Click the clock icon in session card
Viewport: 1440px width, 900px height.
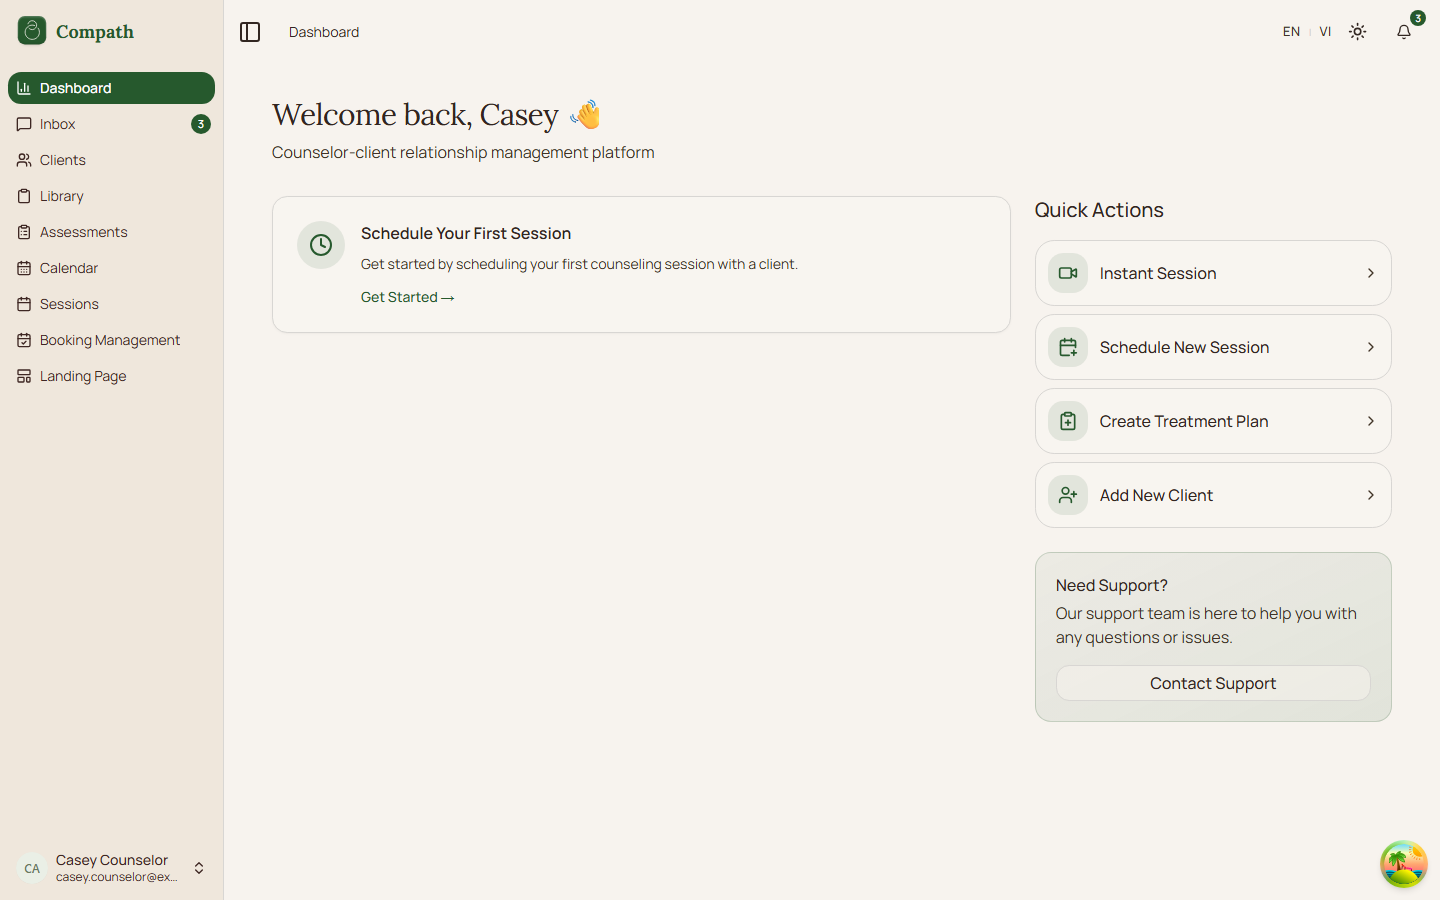(321, 245)
